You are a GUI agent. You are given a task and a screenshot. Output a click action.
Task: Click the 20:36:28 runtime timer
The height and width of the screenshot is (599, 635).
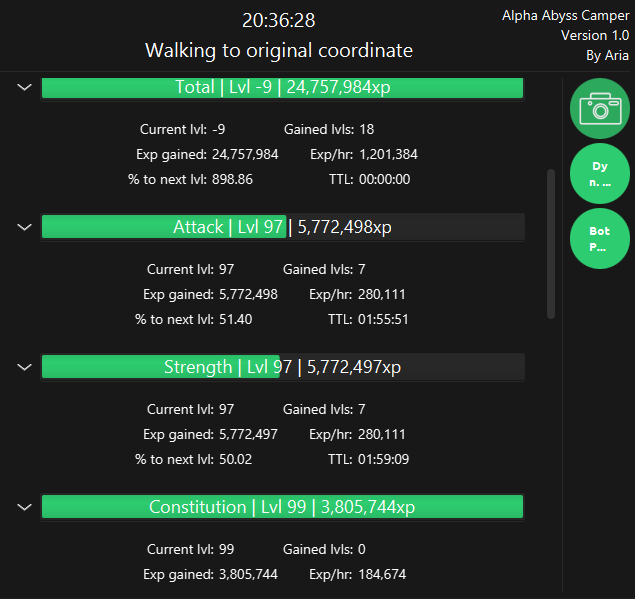278,21
